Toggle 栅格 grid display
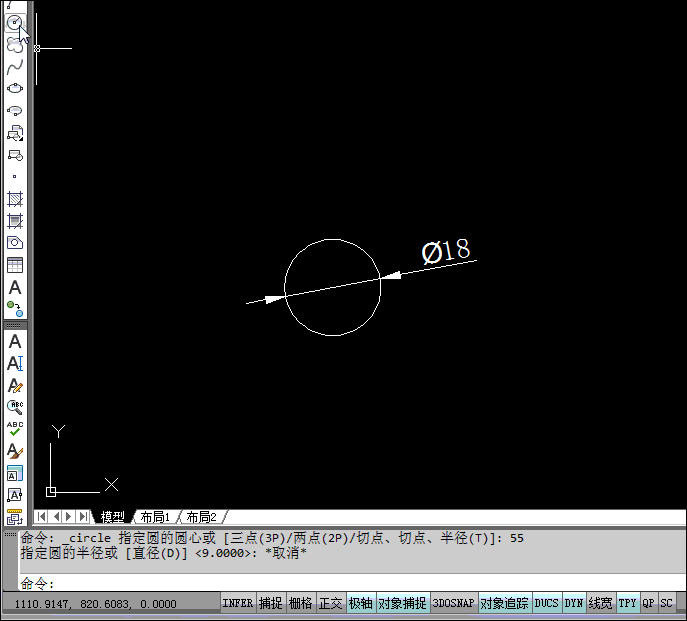This screenshot has width=687, height=621. click(301, 603)
